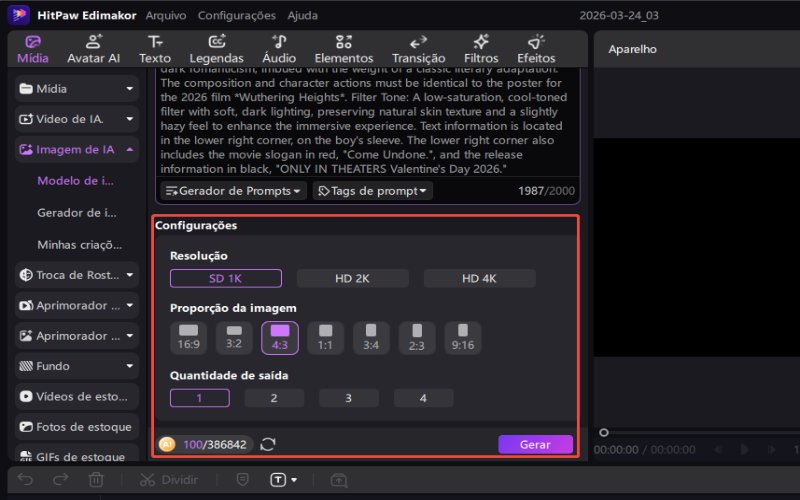Select the Texto tool tab
This screenshot has width=800, height=500.
tap(154, 48)
